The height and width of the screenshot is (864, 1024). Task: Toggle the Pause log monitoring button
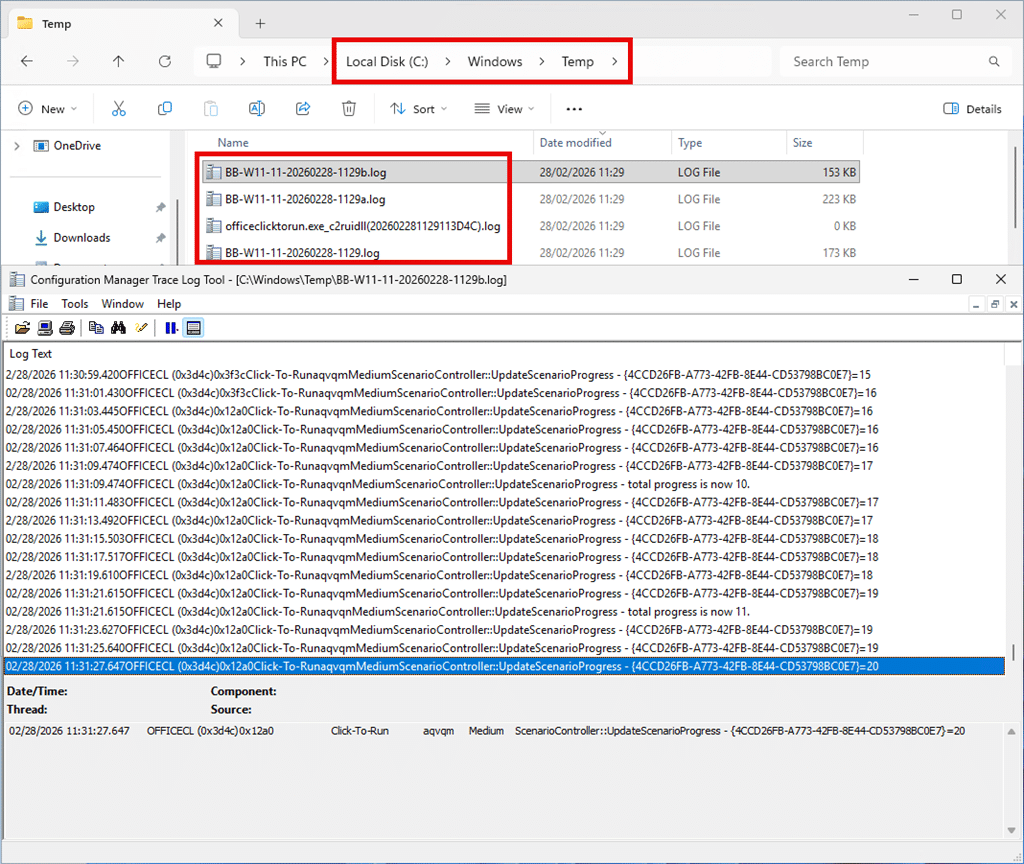[171, 327]
